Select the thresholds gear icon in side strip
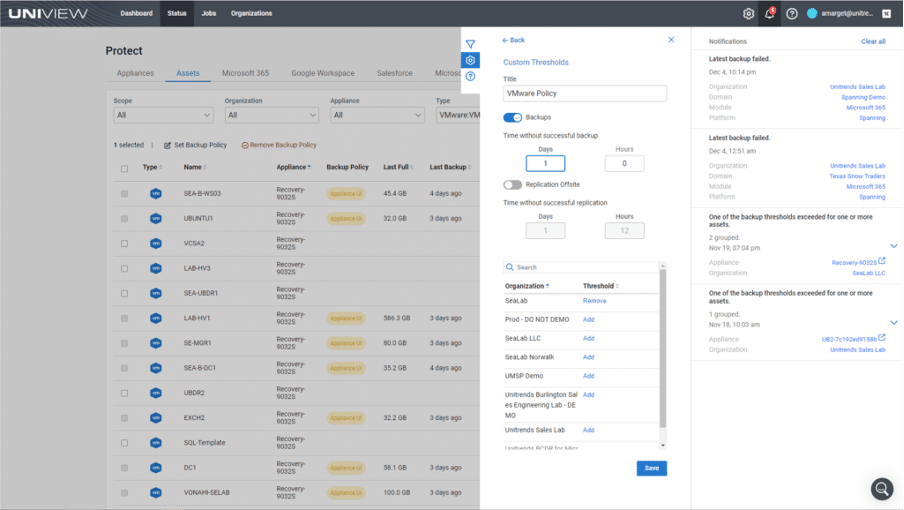 click(x=470, y=60)
